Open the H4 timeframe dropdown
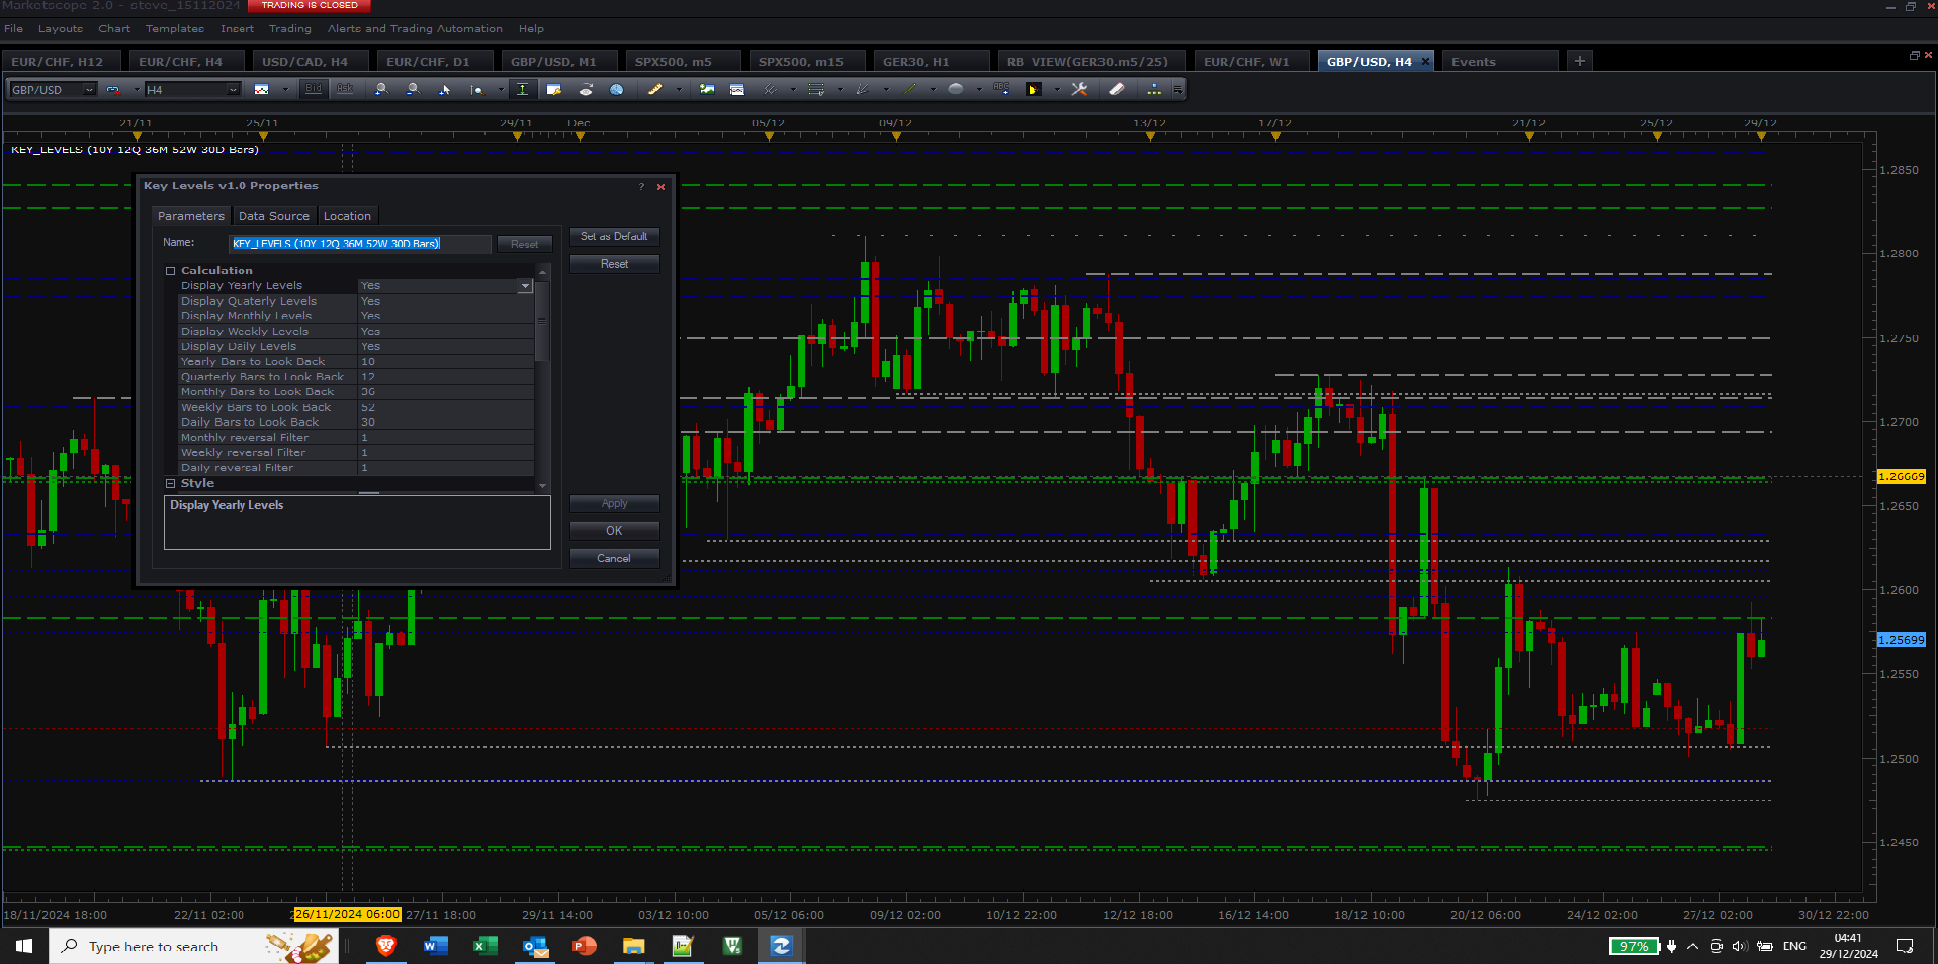This screenshot has width=1938, height=964. point(233,90)
